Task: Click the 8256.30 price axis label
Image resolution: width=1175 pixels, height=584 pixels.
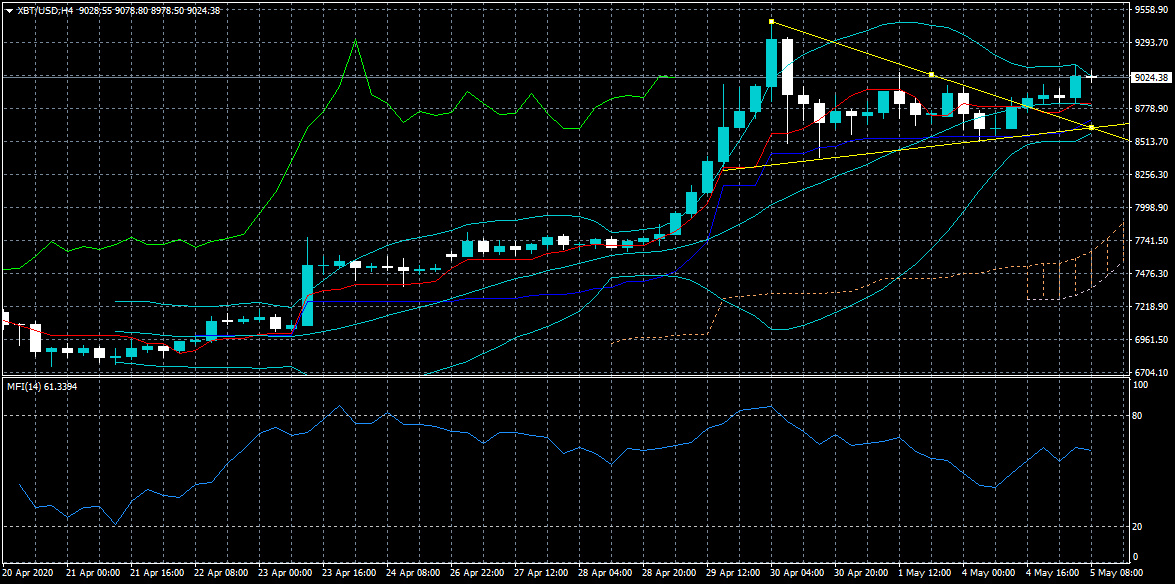Action: [x=1153, y=175]
